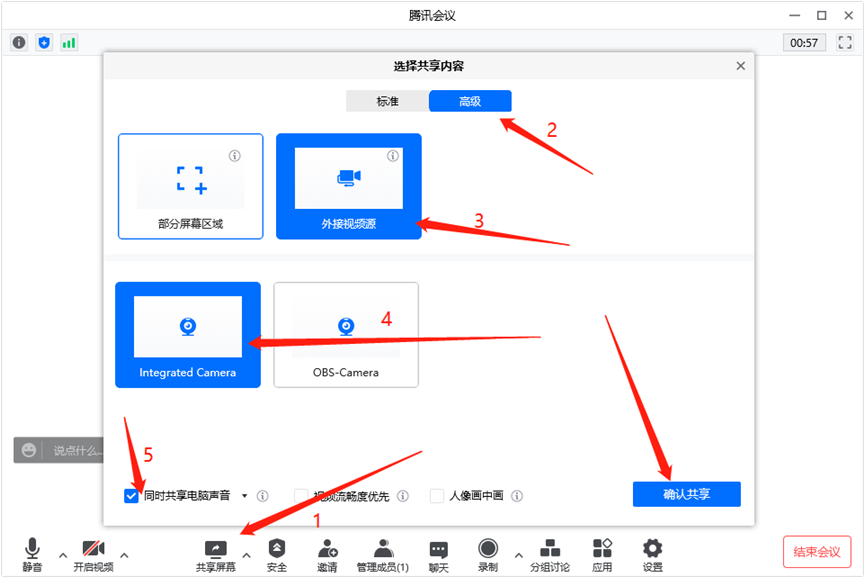
Task: Turn on camera with 开启视频
Action: [x=93, y=555]
